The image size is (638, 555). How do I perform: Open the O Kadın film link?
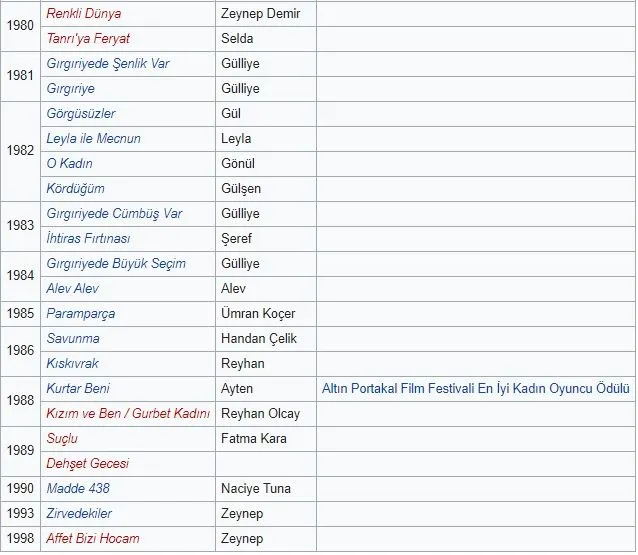(x=70, y=164)
